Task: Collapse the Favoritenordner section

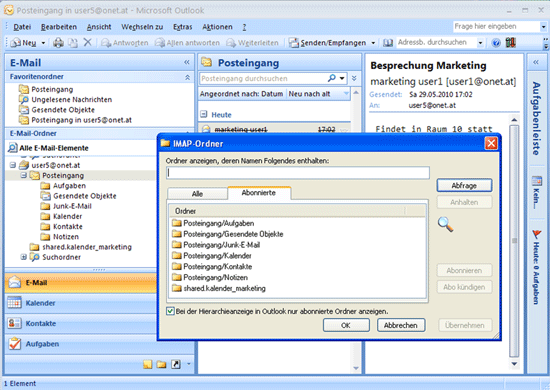Action: [187, 77]
